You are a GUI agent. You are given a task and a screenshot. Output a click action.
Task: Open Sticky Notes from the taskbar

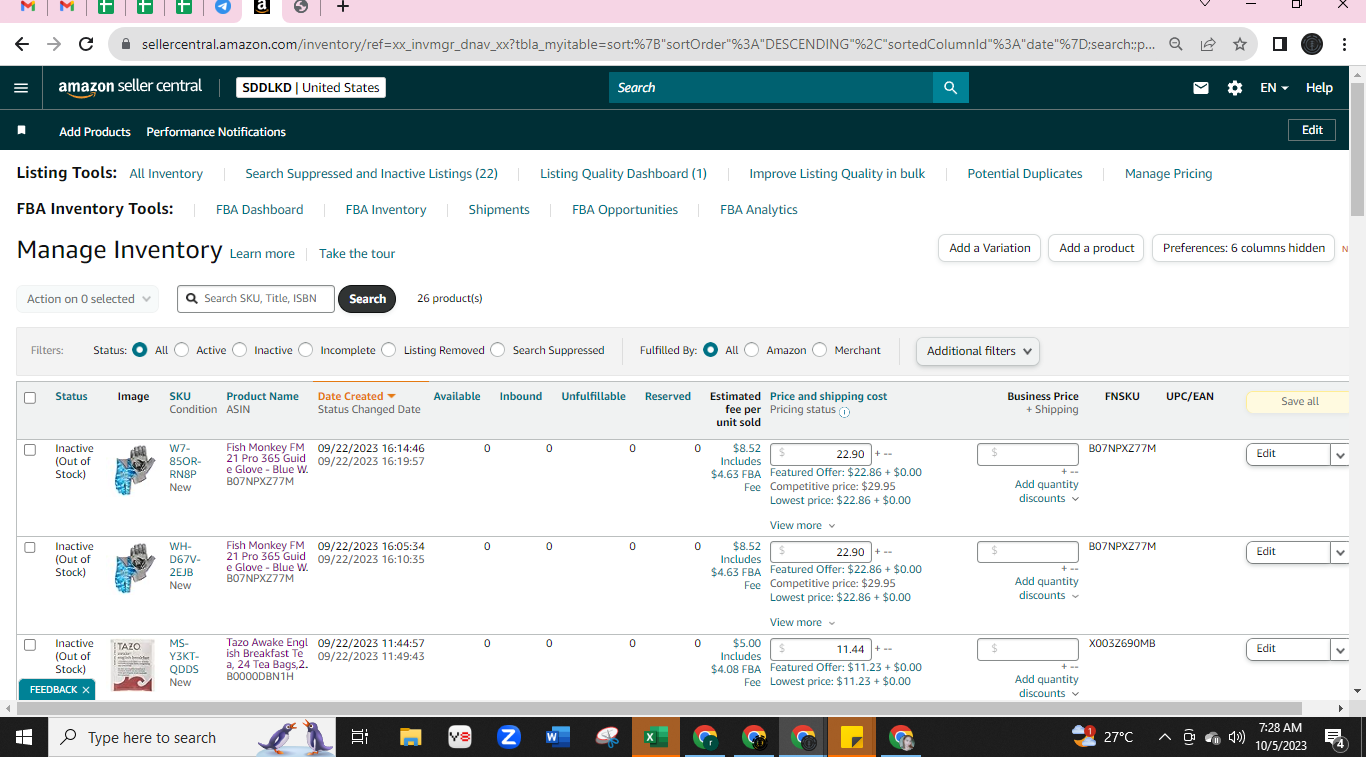click(x=852, y=738)
